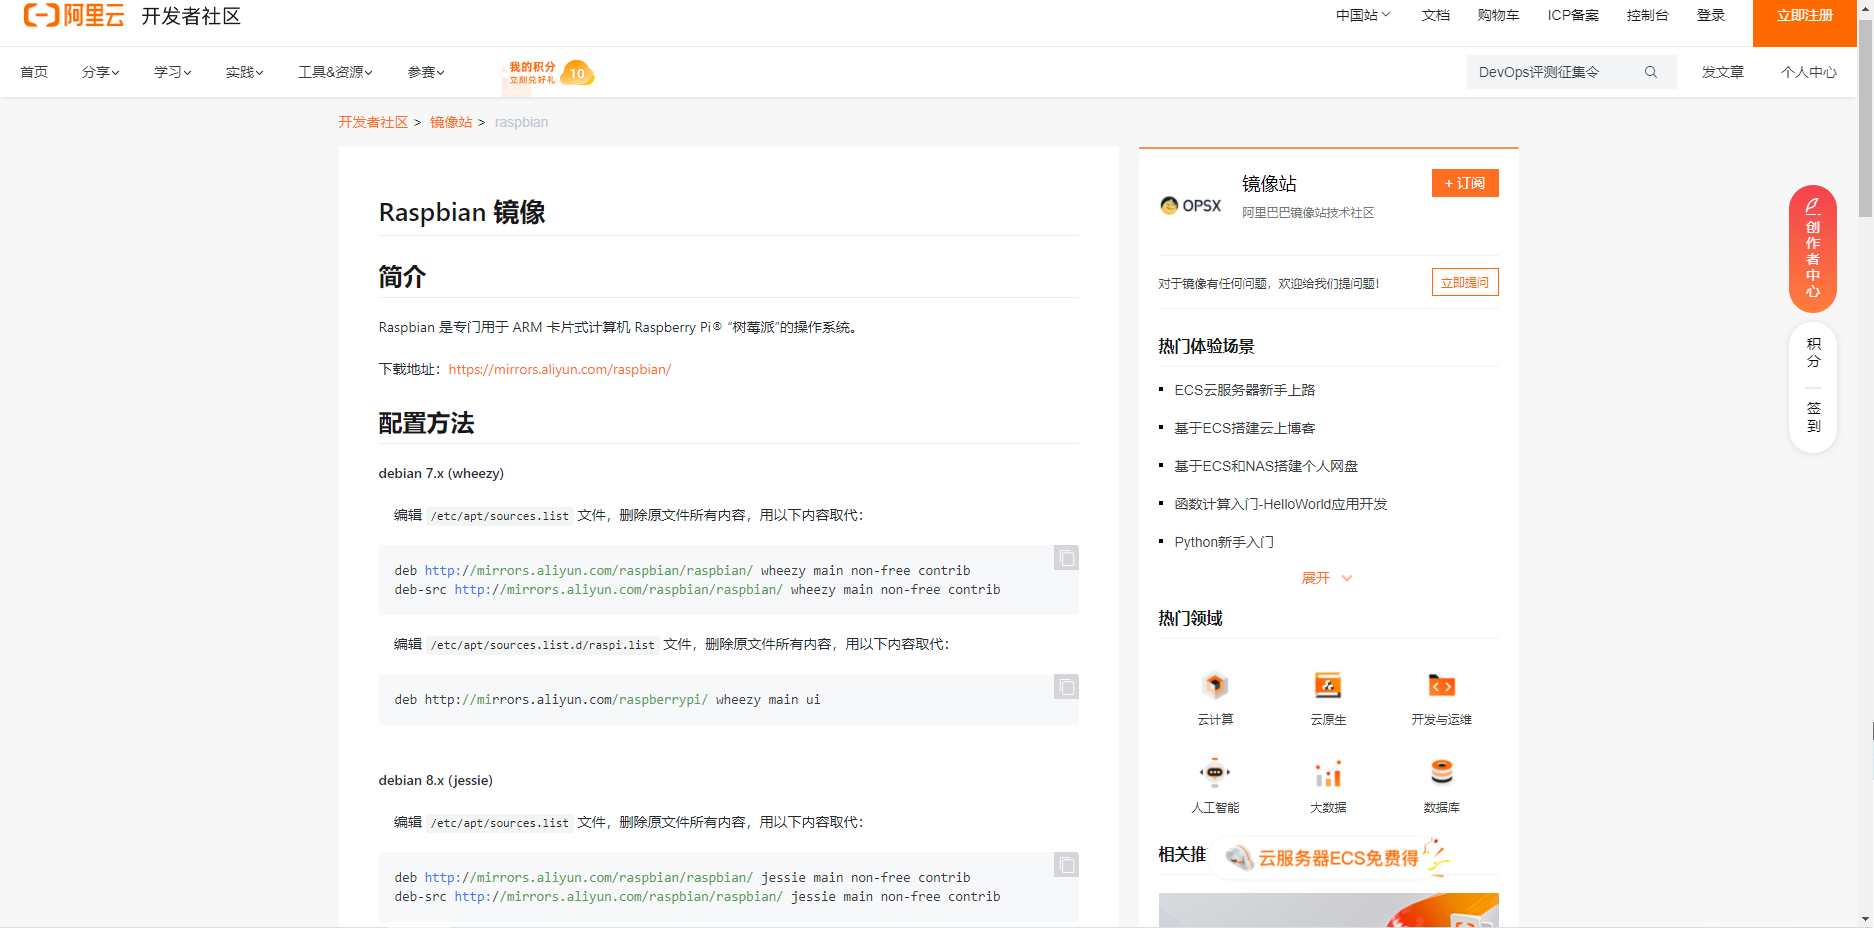
Task: Open the 实践 menu
Action: [x=243, y=72]
